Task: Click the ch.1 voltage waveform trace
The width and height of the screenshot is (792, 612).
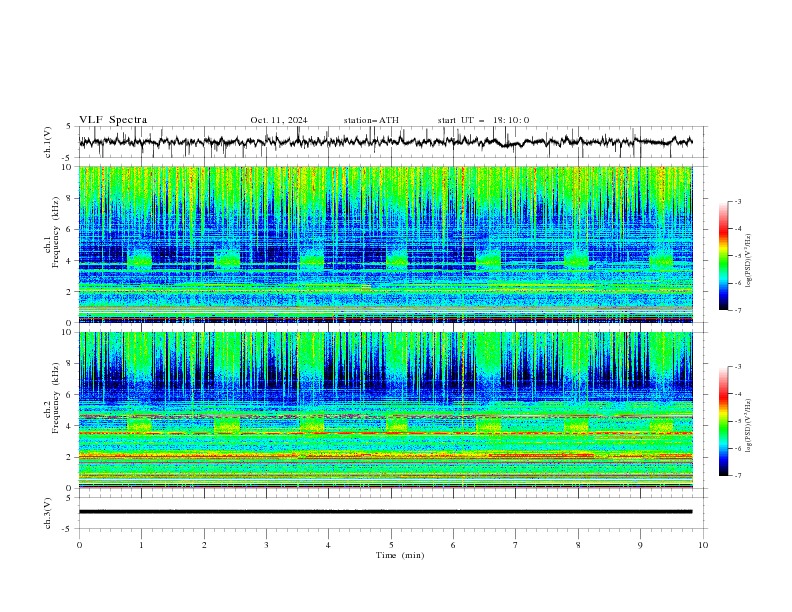Action: click(385, 142)
